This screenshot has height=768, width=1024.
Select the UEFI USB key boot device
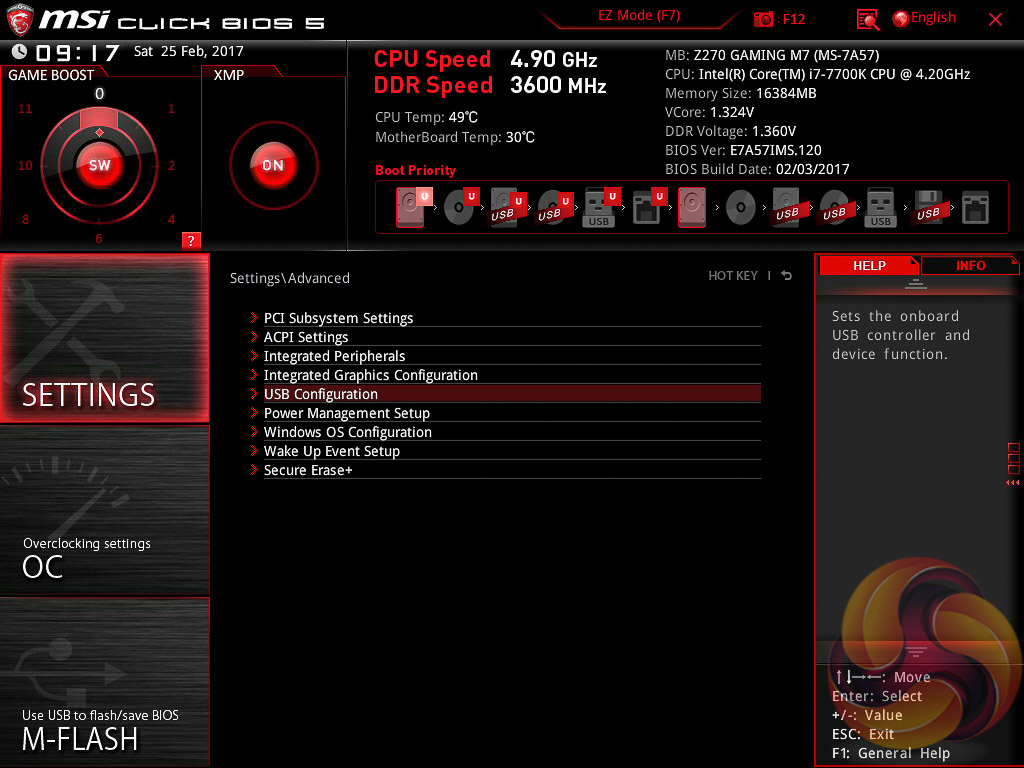601,207
